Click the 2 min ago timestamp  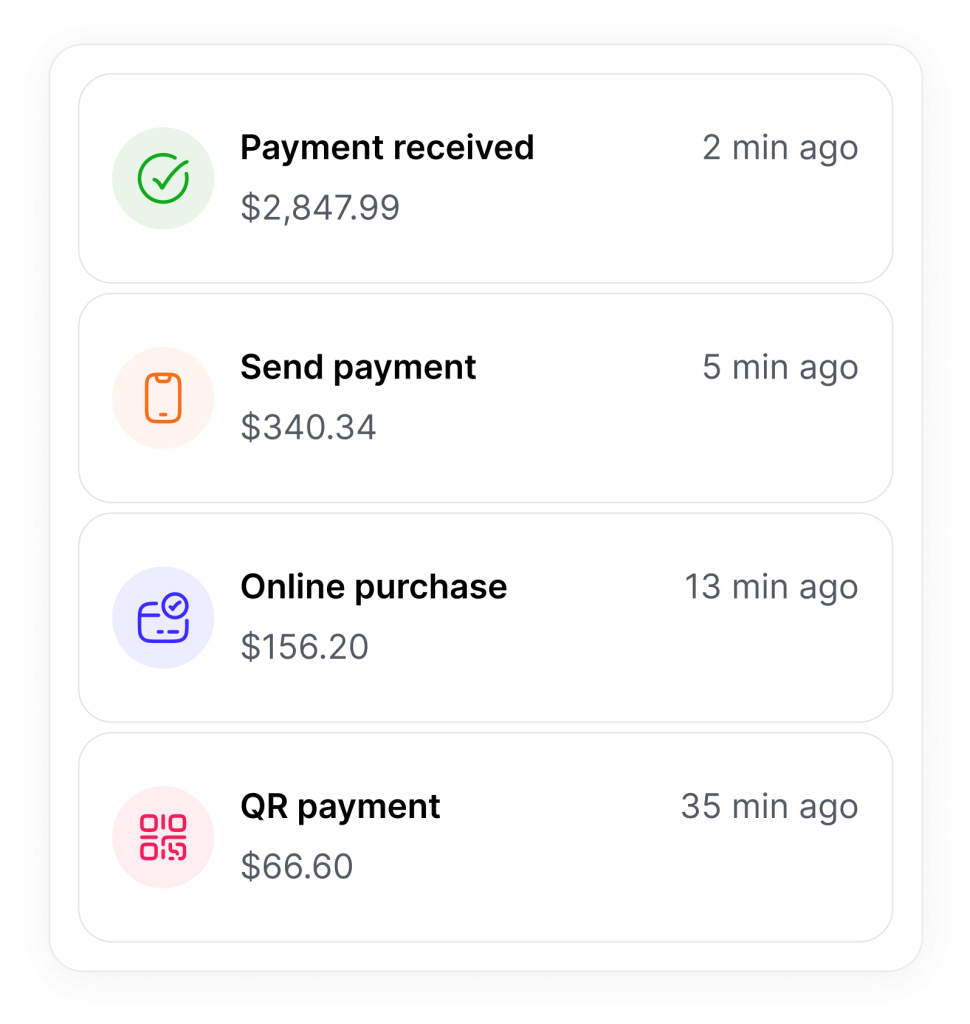[780, 148]
